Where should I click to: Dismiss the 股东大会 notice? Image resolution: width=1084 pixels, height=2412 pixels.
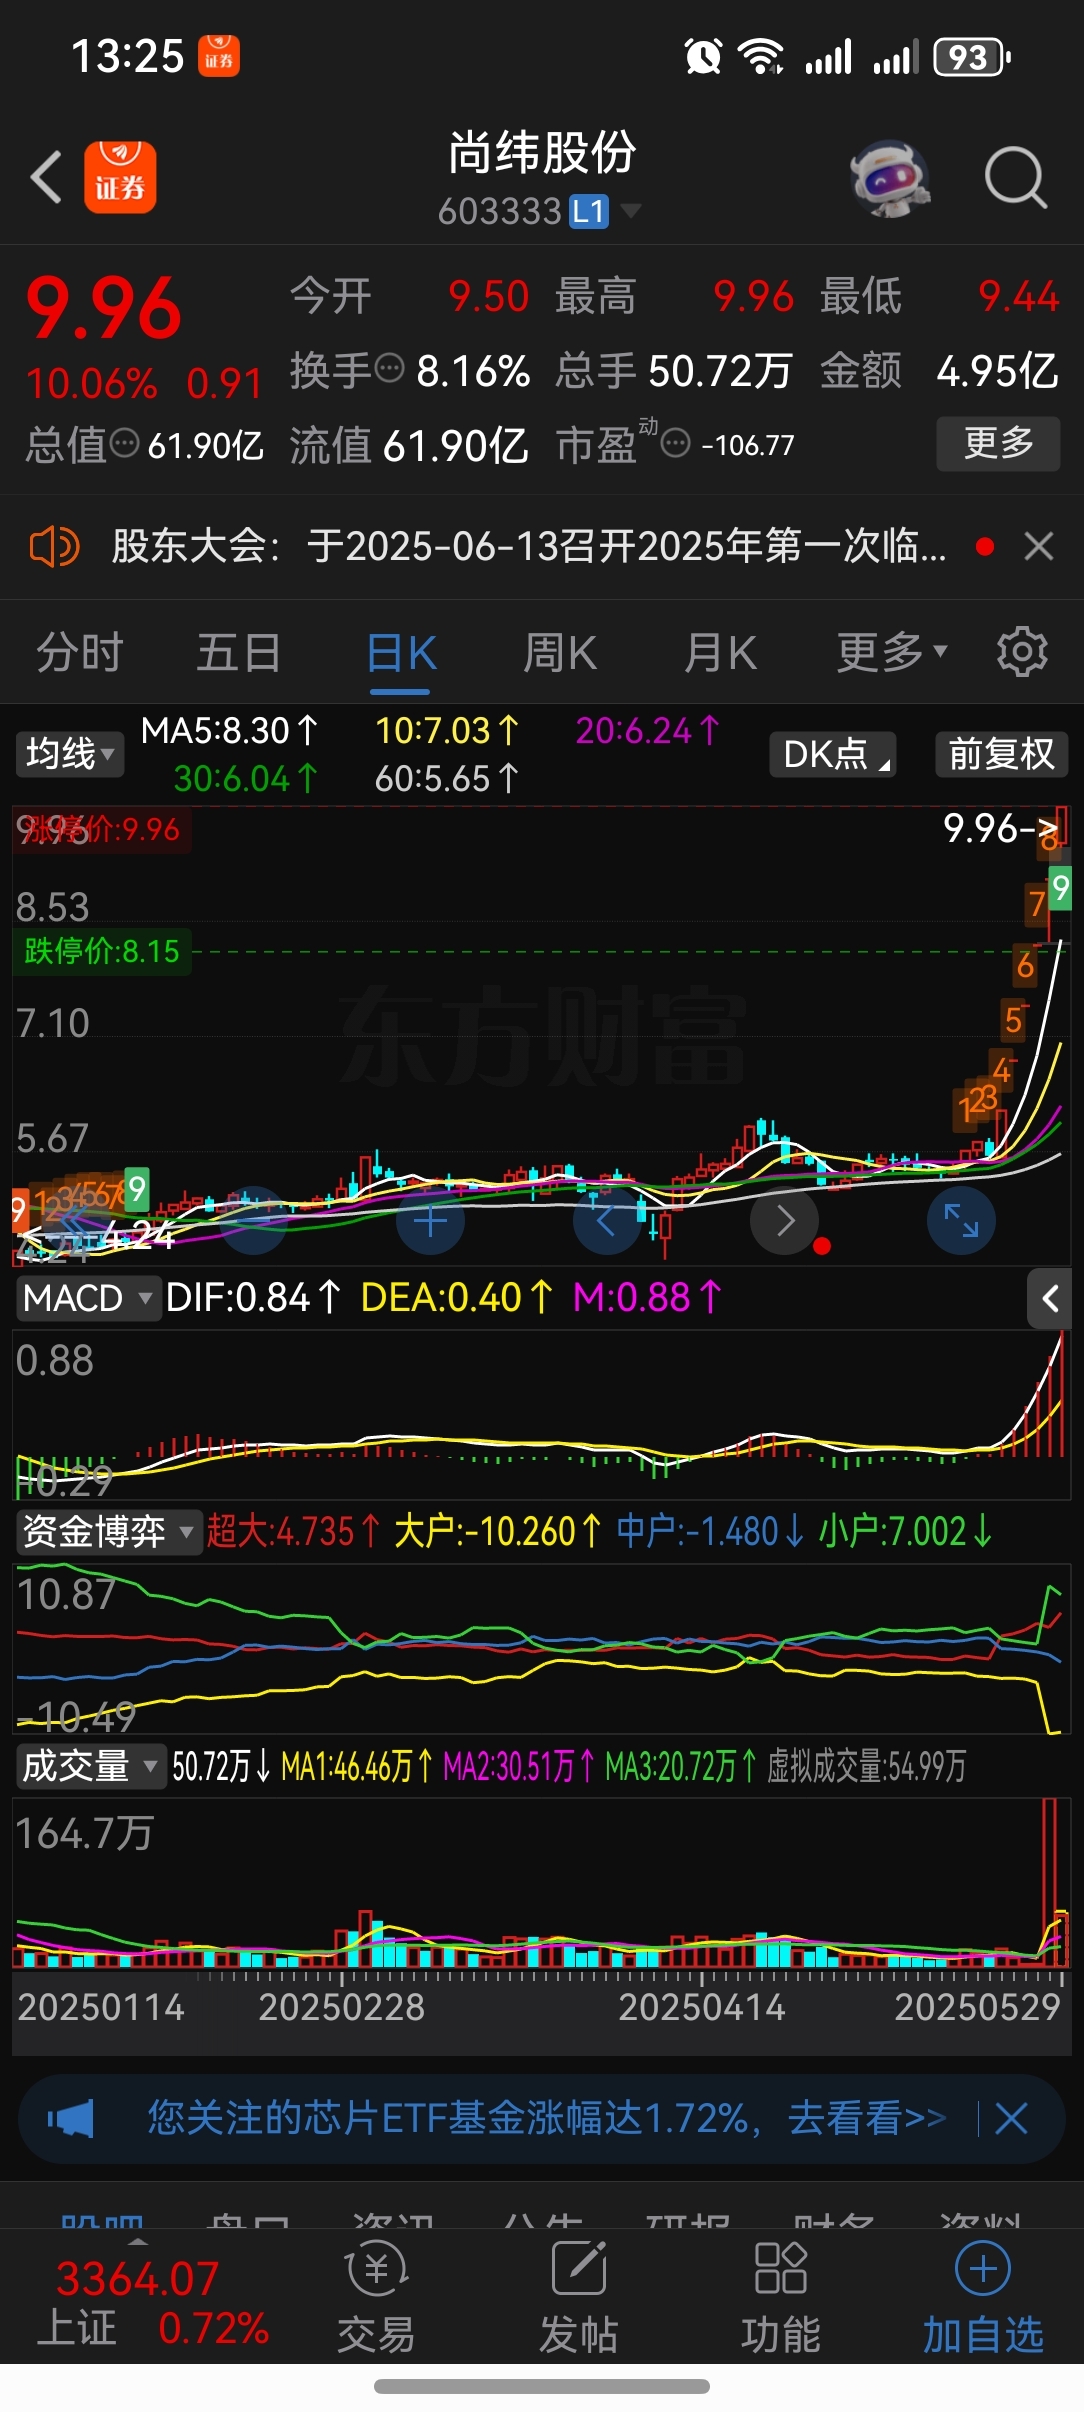tap(1039, 546)
